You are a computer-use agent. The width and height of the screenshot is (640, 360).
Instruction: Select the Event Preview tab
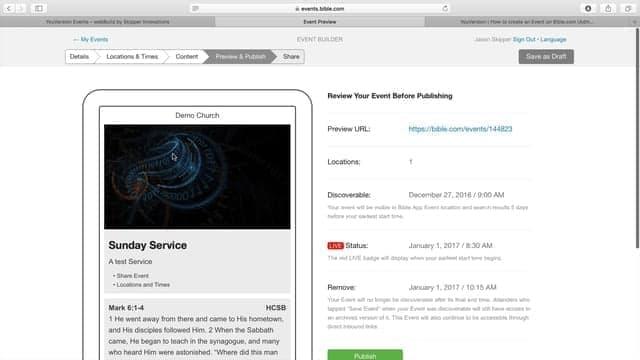coord(320,22)
